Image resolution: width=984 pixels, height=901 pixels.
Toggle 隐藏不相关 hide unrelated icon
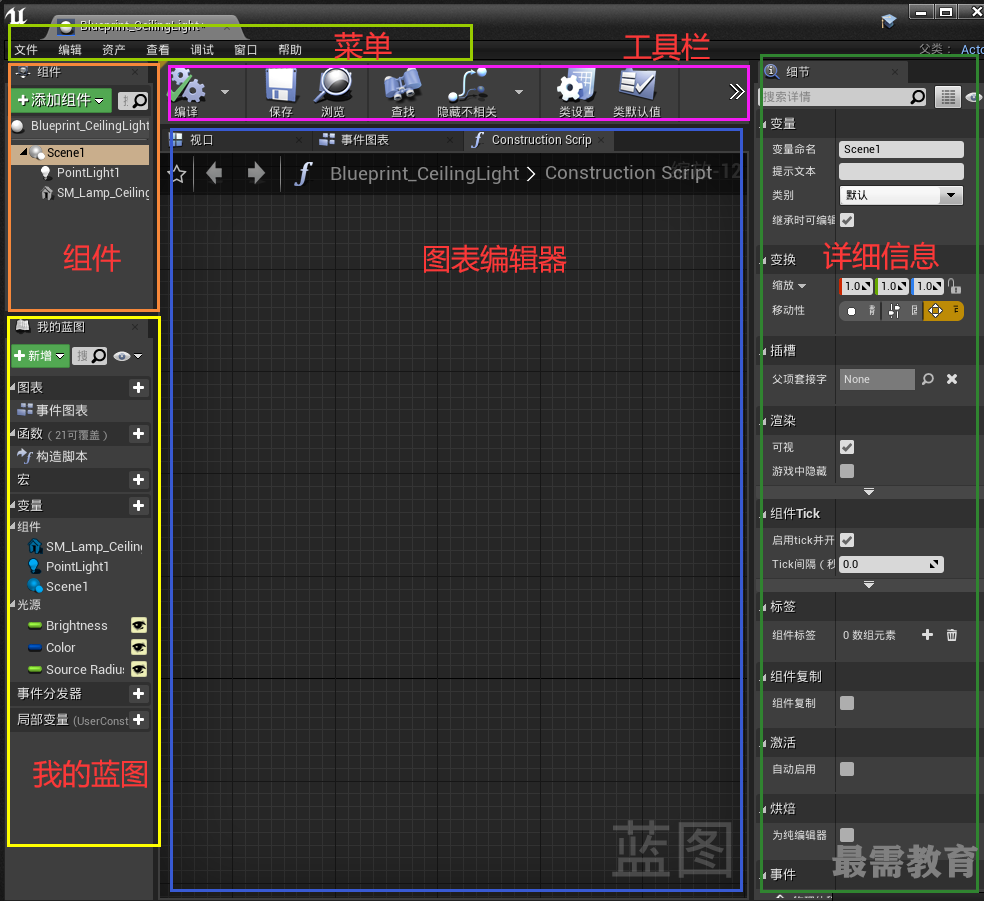click(x=467, y=93)
